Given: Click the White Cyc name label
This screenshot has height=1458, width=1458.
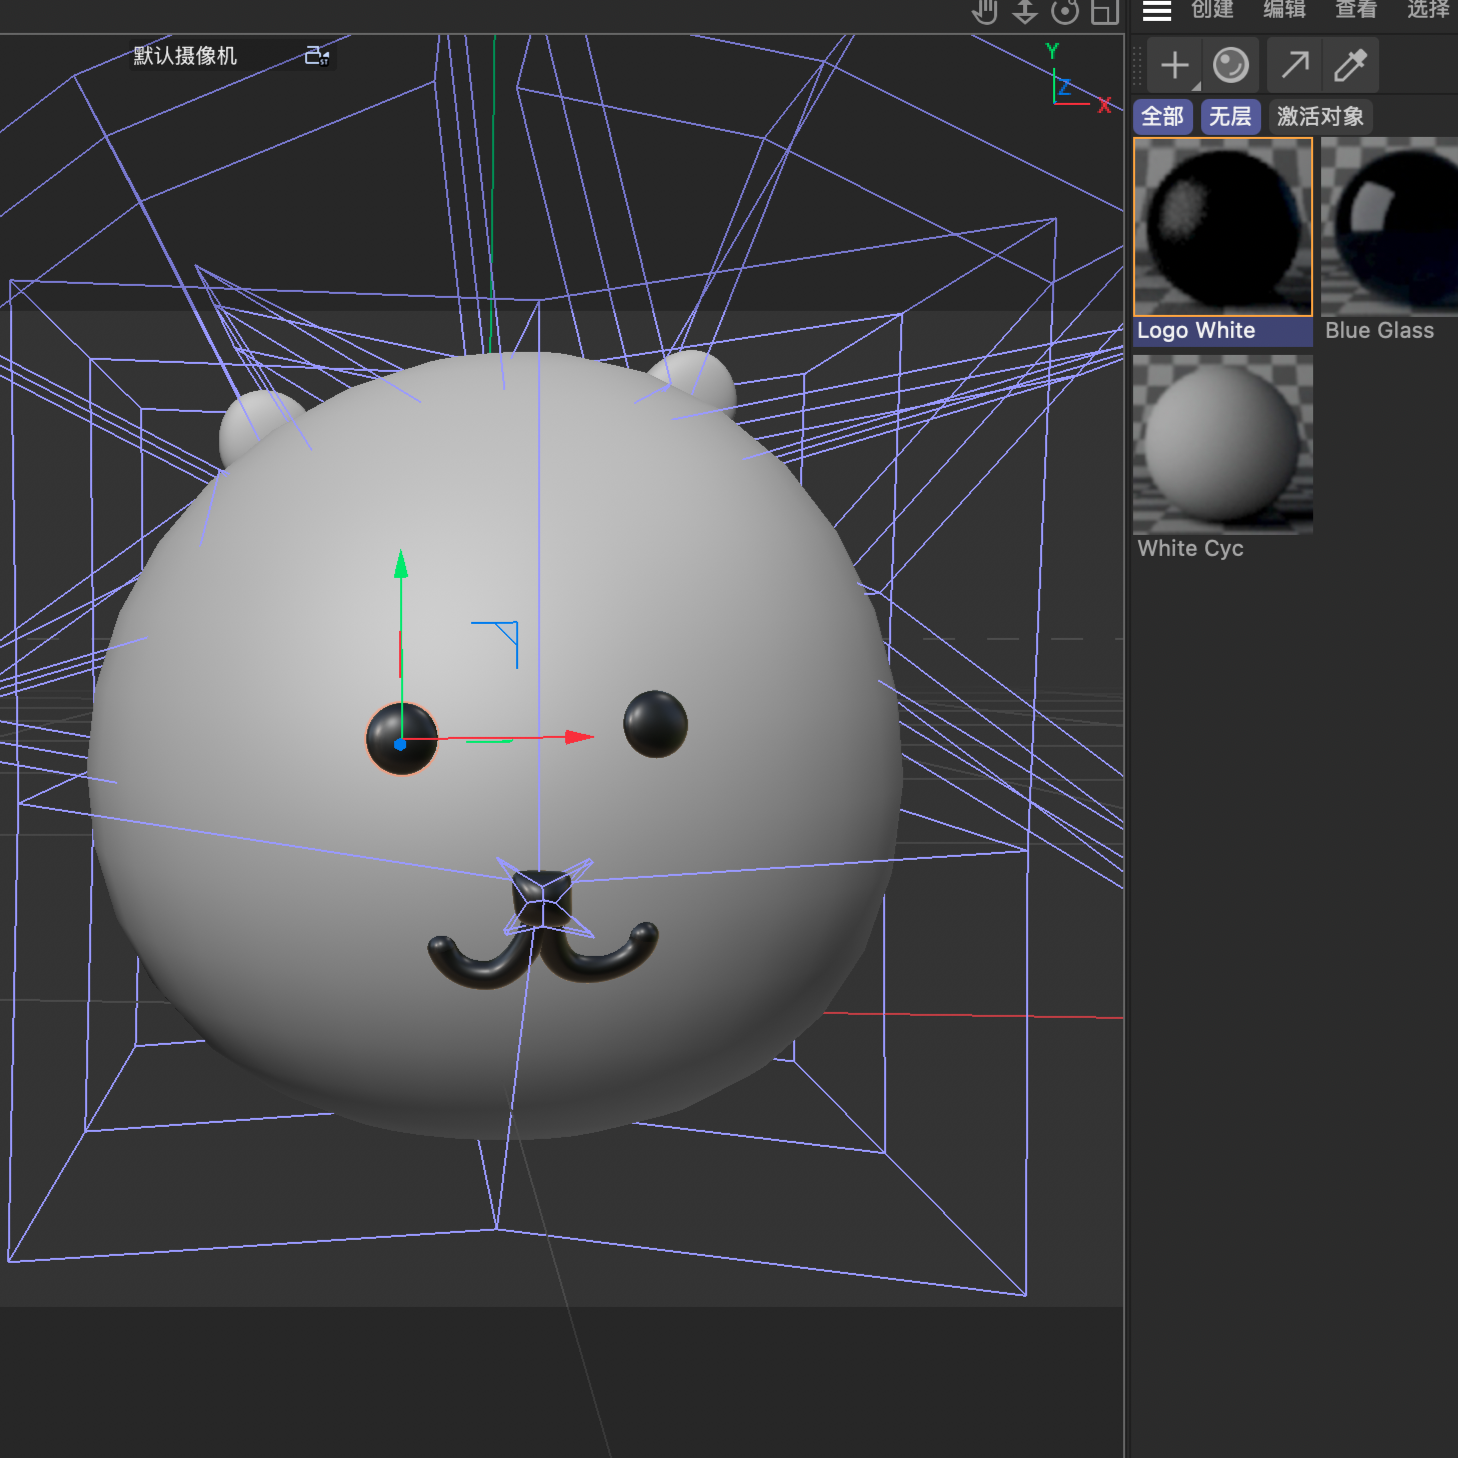Looking at the screenshot, I should [x=1191, y=549].
